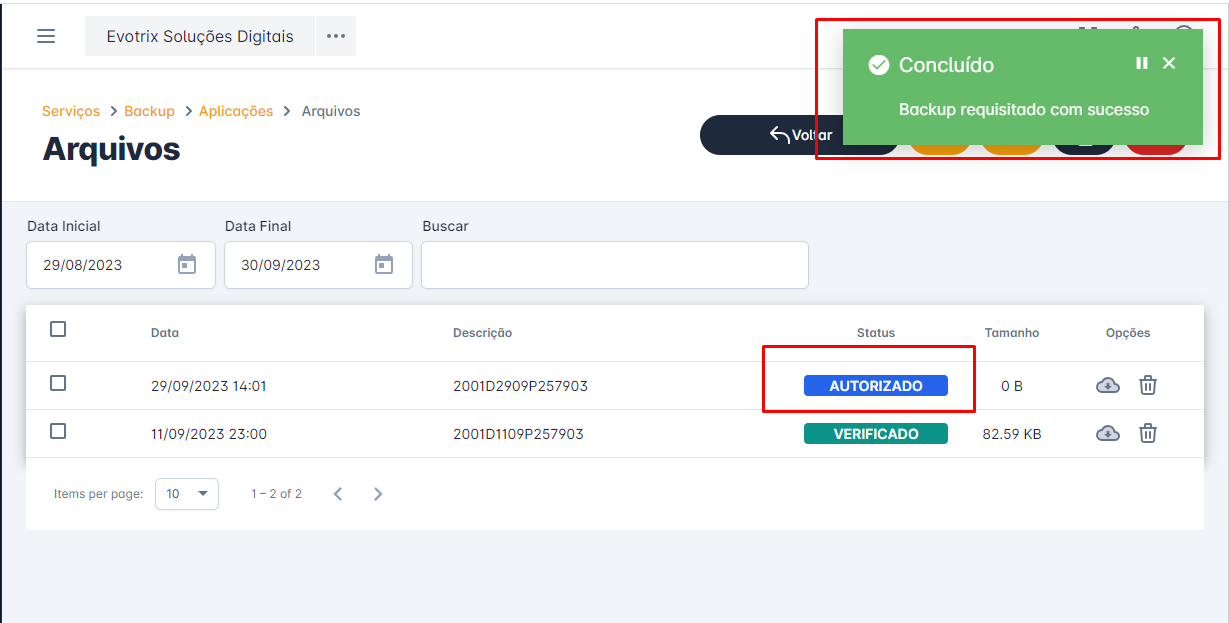Viewport: 1229px width, 623px height.
Task: Open Data Final calendar picker
Action: (384, 265)
